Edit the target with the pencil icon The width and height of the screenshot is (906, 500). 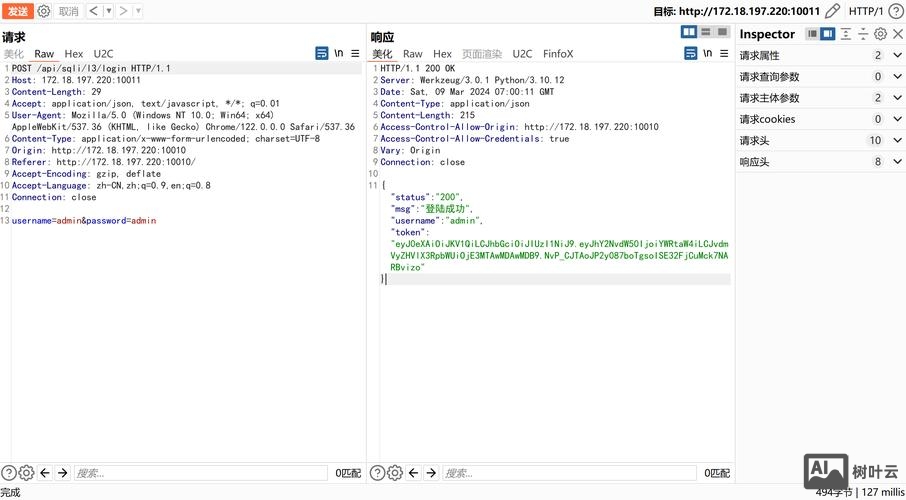[x=832, y=11]
